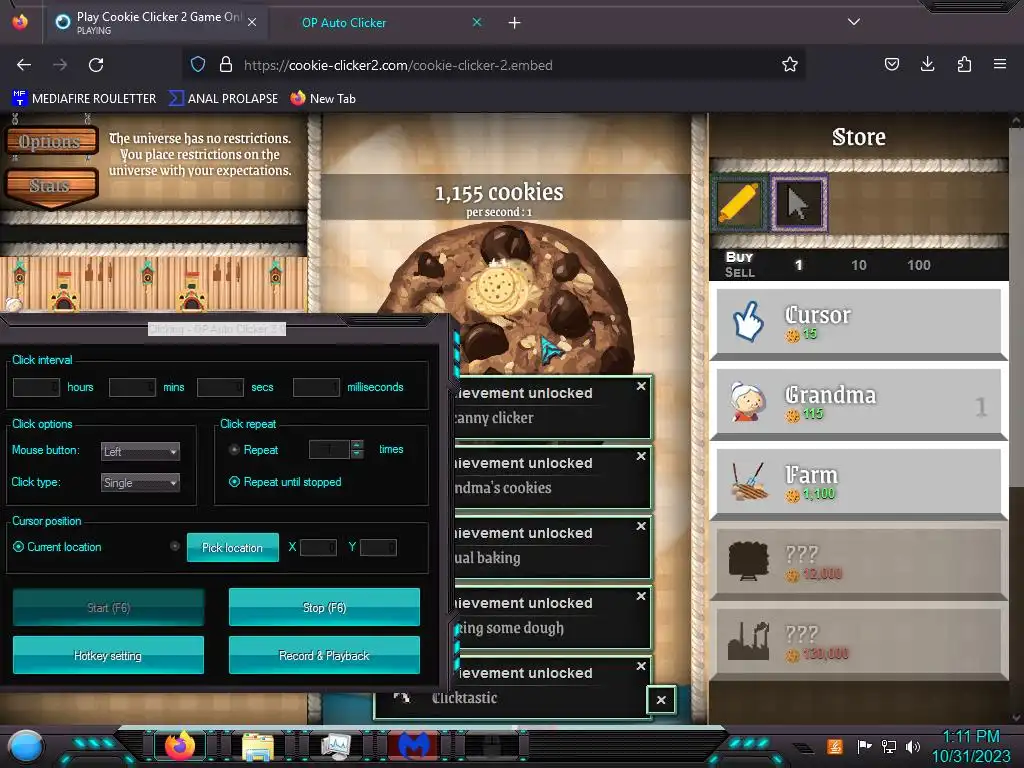Viewport: 1024px width, 768px height.
Task: Open the Firefox downloads panel
Action: (928, 64)
